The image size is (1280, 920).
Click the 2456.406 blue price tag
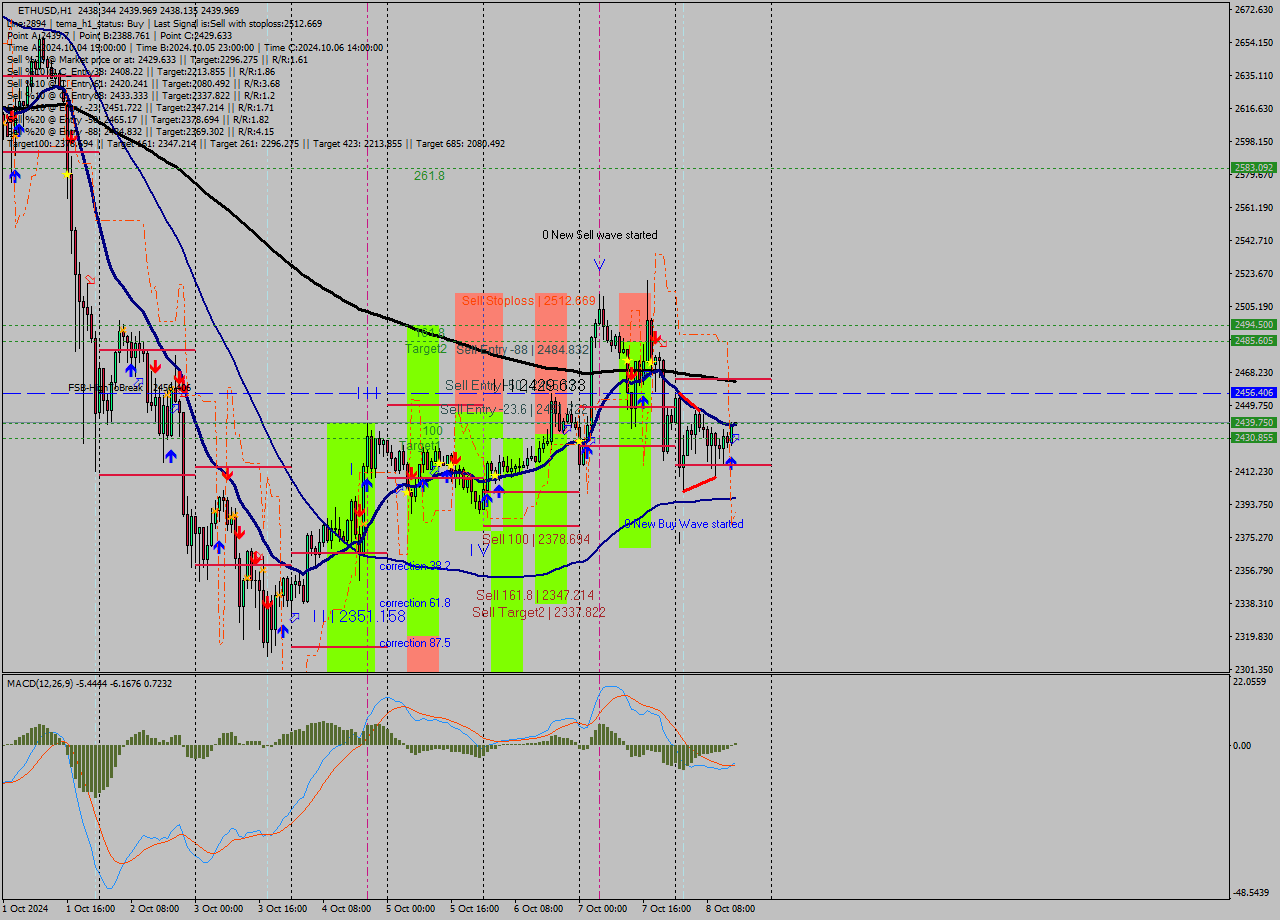coord(1253,393)
